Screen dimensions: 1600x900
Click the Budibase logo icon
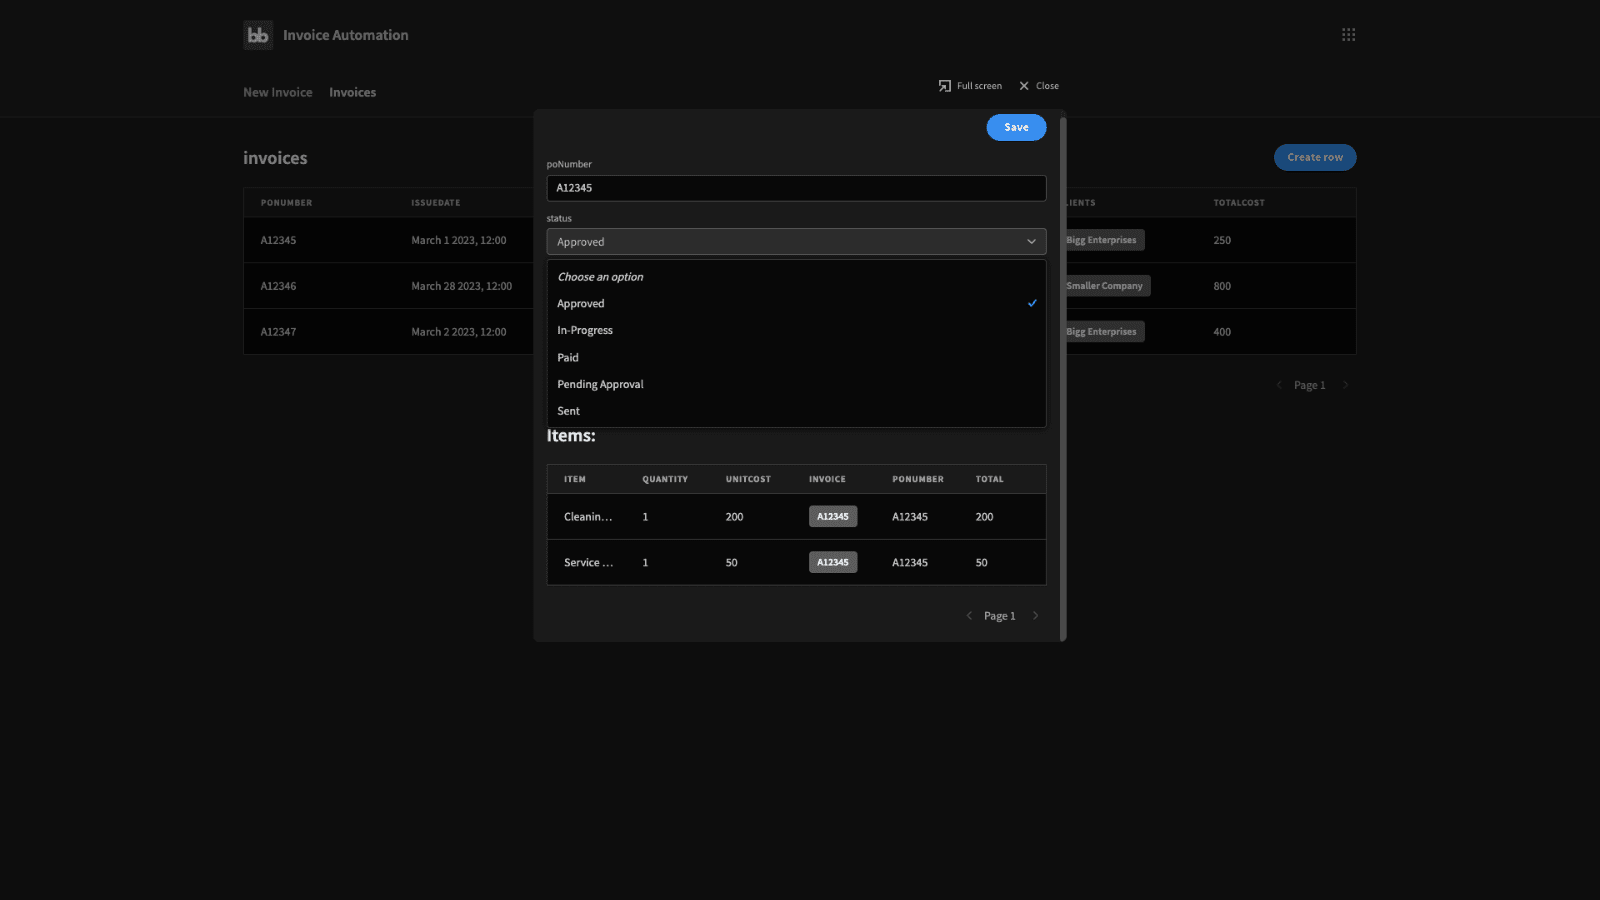pyautogui.click(x=258, y=35)
